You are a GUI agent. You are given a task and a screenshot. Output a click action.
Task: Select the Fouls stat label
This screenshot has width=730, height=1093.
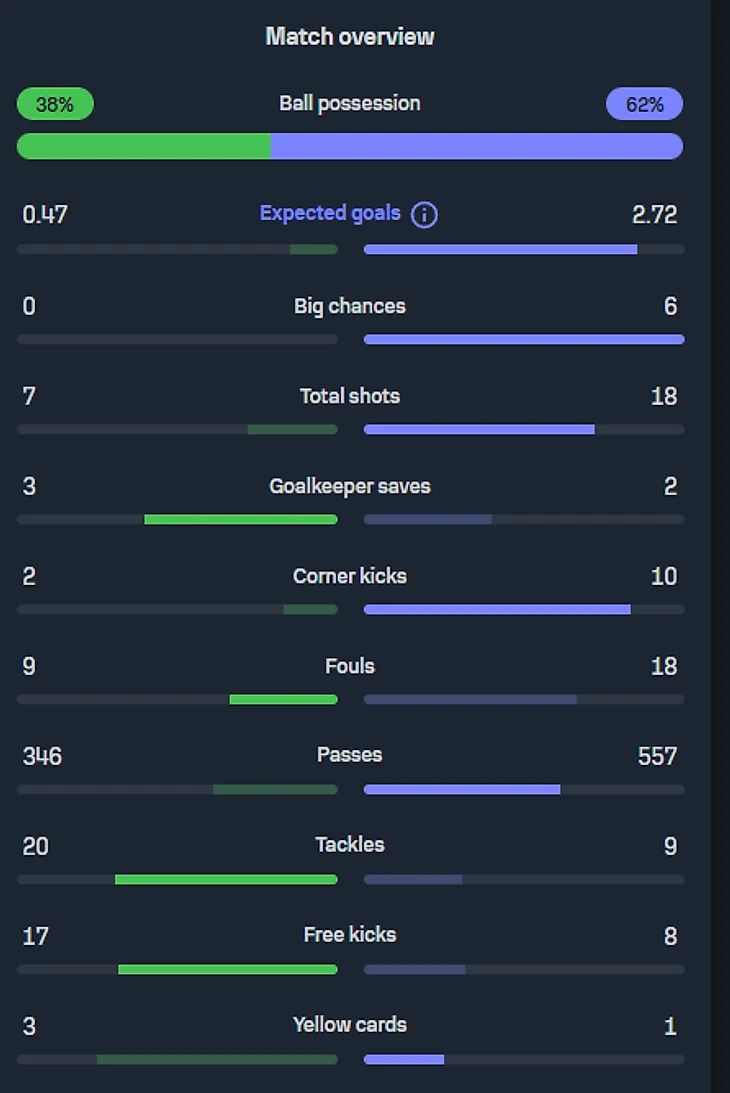click(350, 666)
